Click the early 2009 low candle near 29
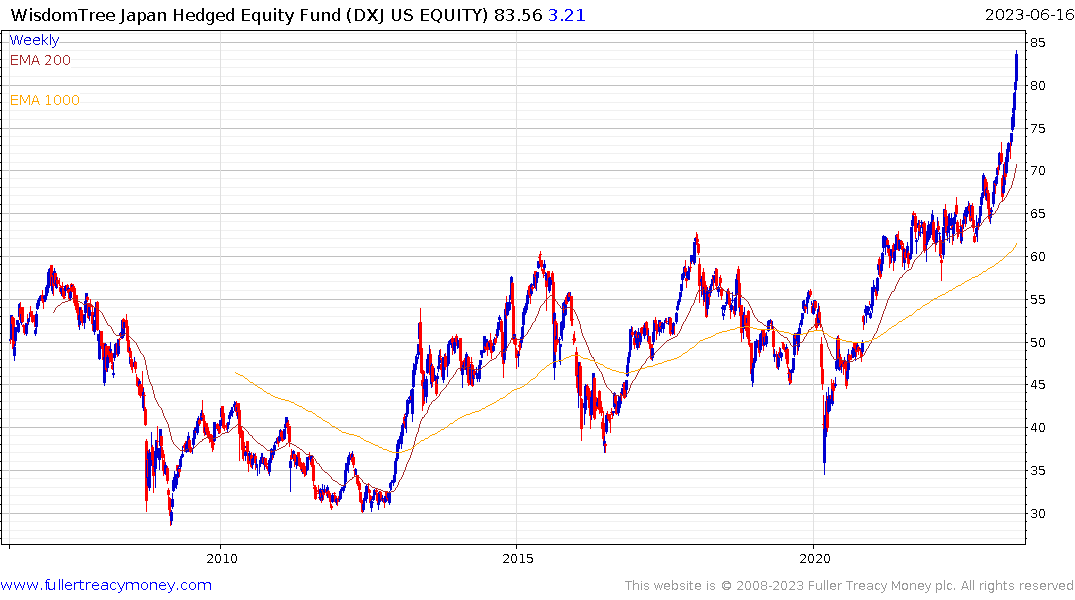The height and width of the screenshot is (600, 1075). coord(171,513)
